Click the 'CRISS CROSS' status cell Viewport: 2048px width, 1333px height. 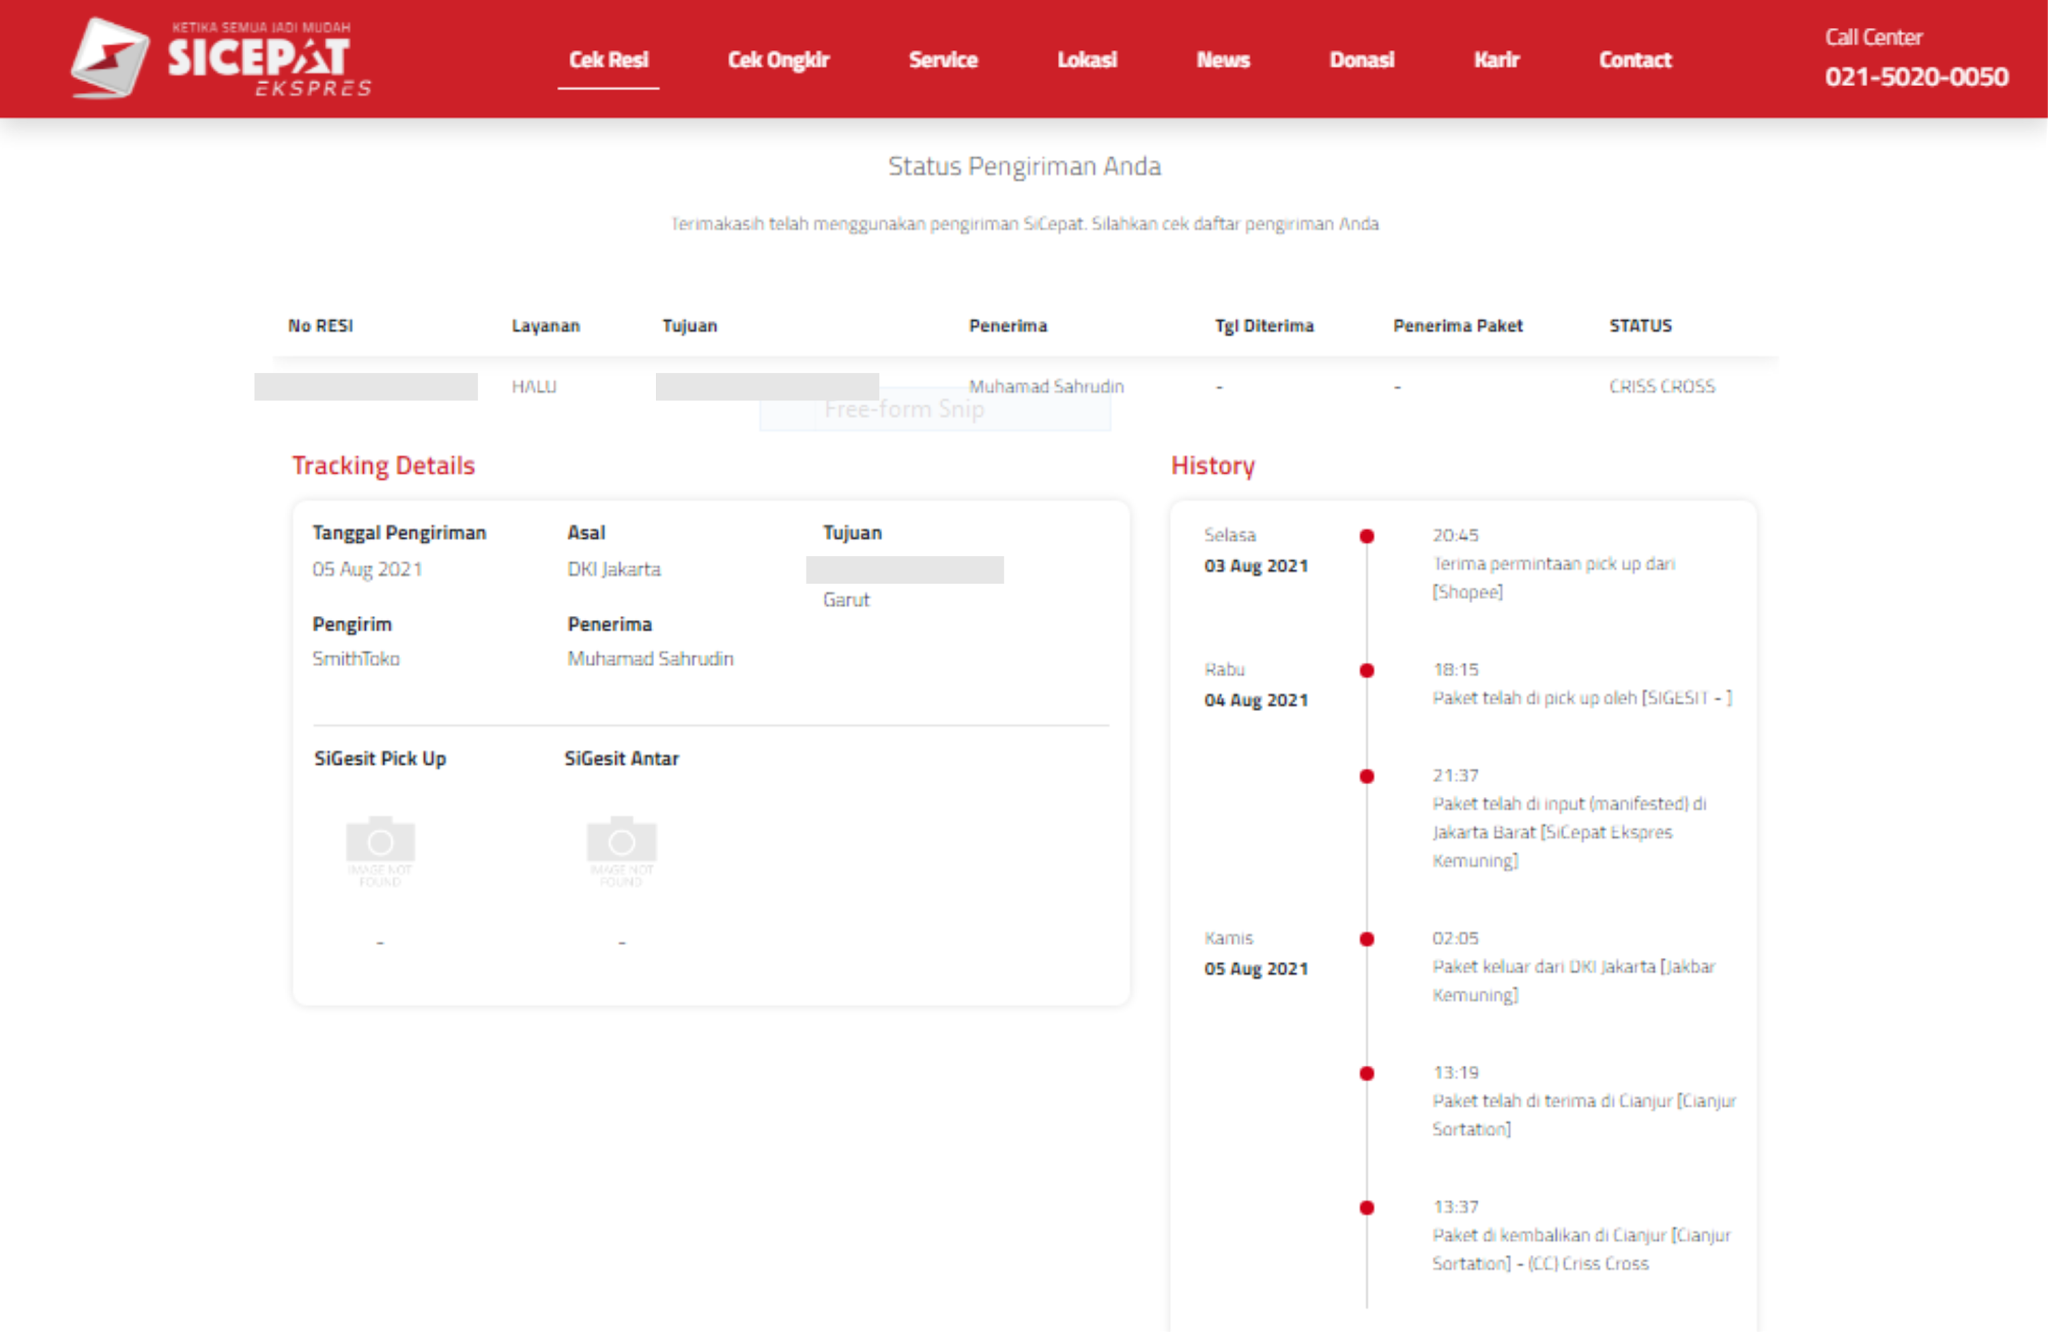[x=1662, y=386]
